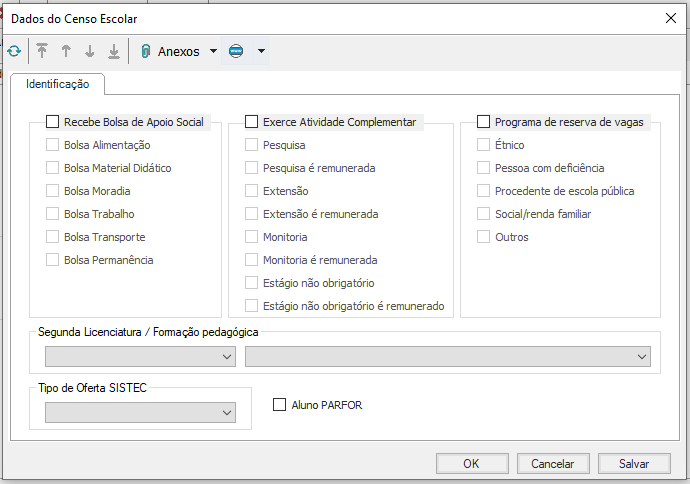Open the Tipo de Oferta SISTEC dropdown

click(140, 413)
